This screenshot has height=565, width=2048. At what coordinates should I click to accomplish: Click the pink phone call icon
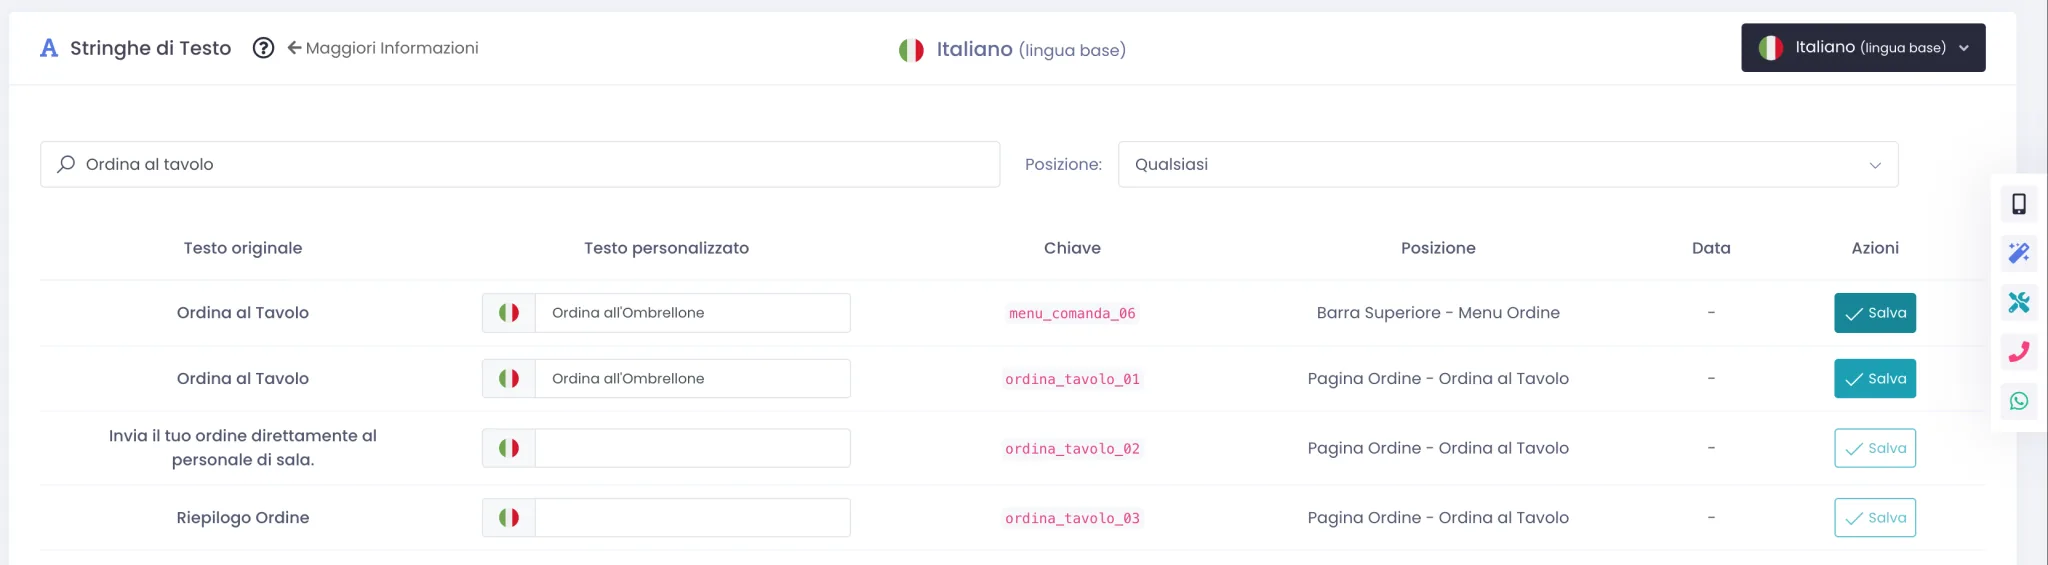[x=2019, y=351]
